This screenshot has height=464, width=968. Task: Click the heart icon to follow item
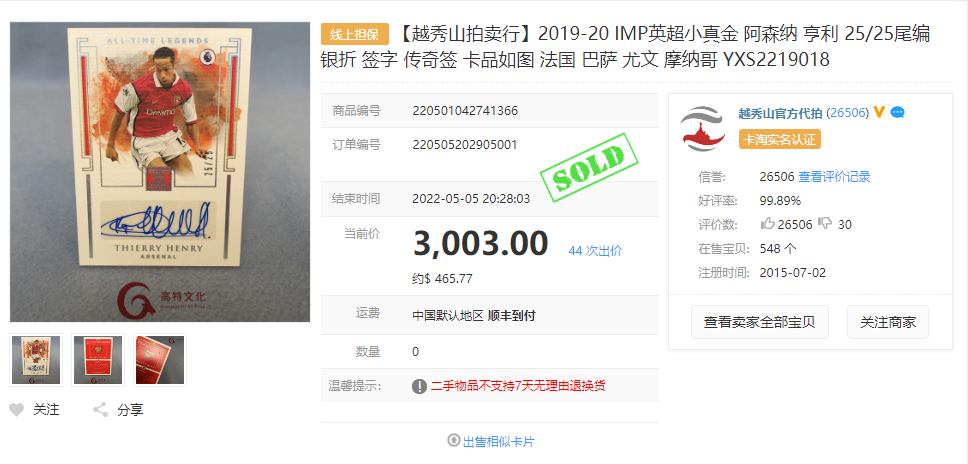[17, 410]
